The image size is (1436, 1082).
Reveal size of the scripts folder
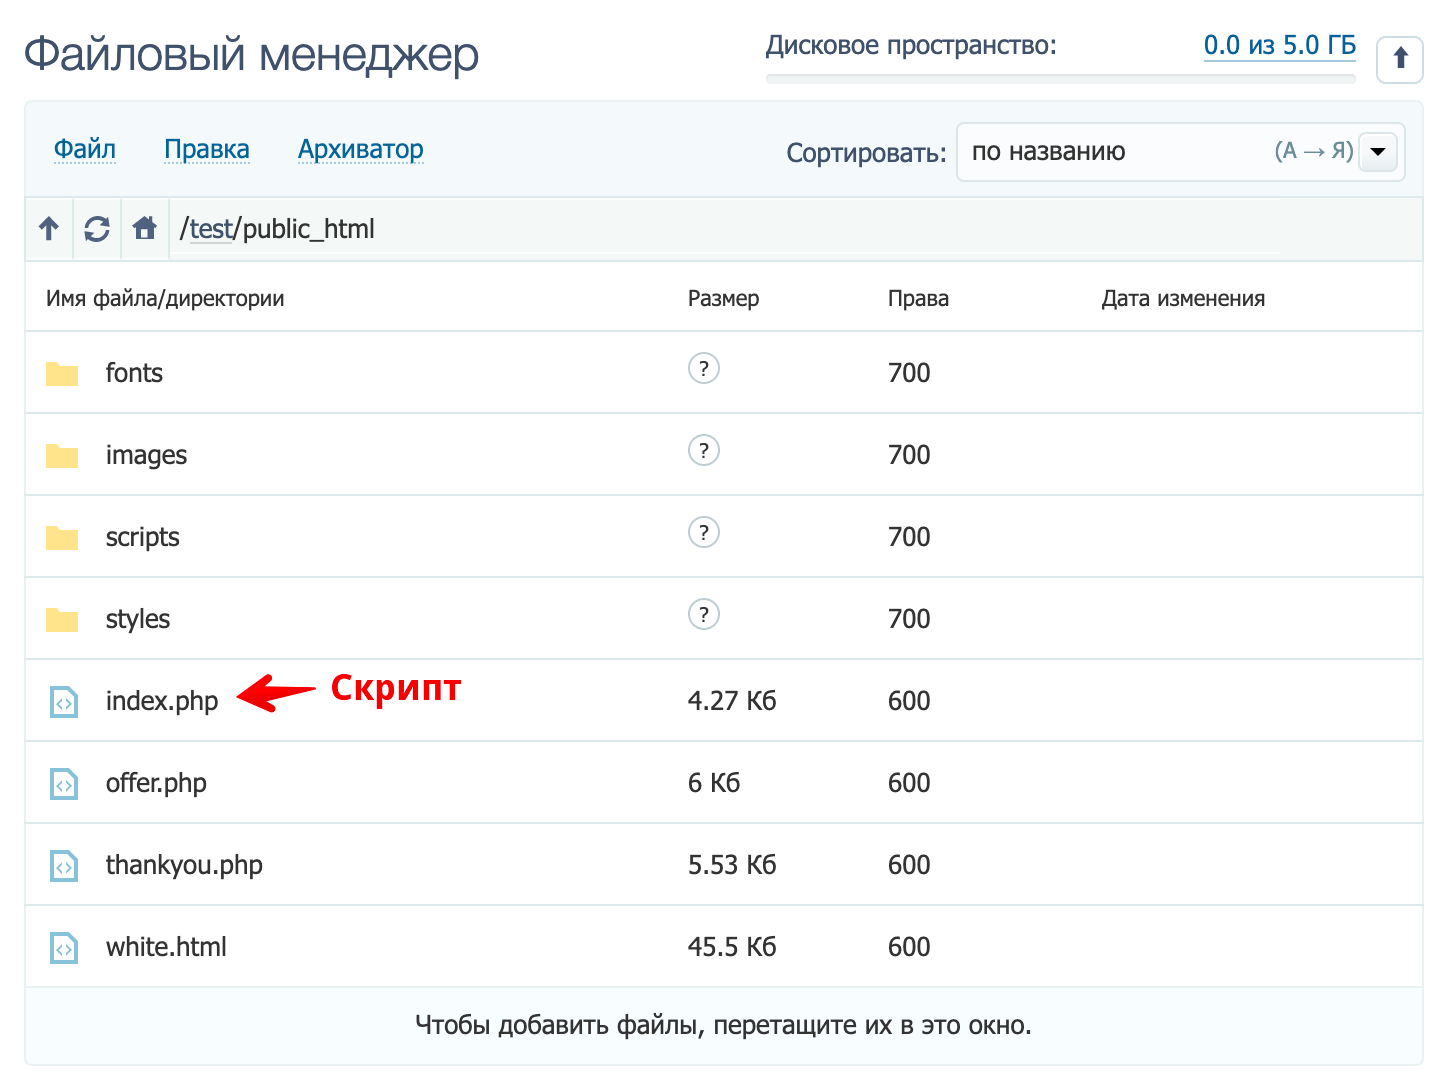704,532
